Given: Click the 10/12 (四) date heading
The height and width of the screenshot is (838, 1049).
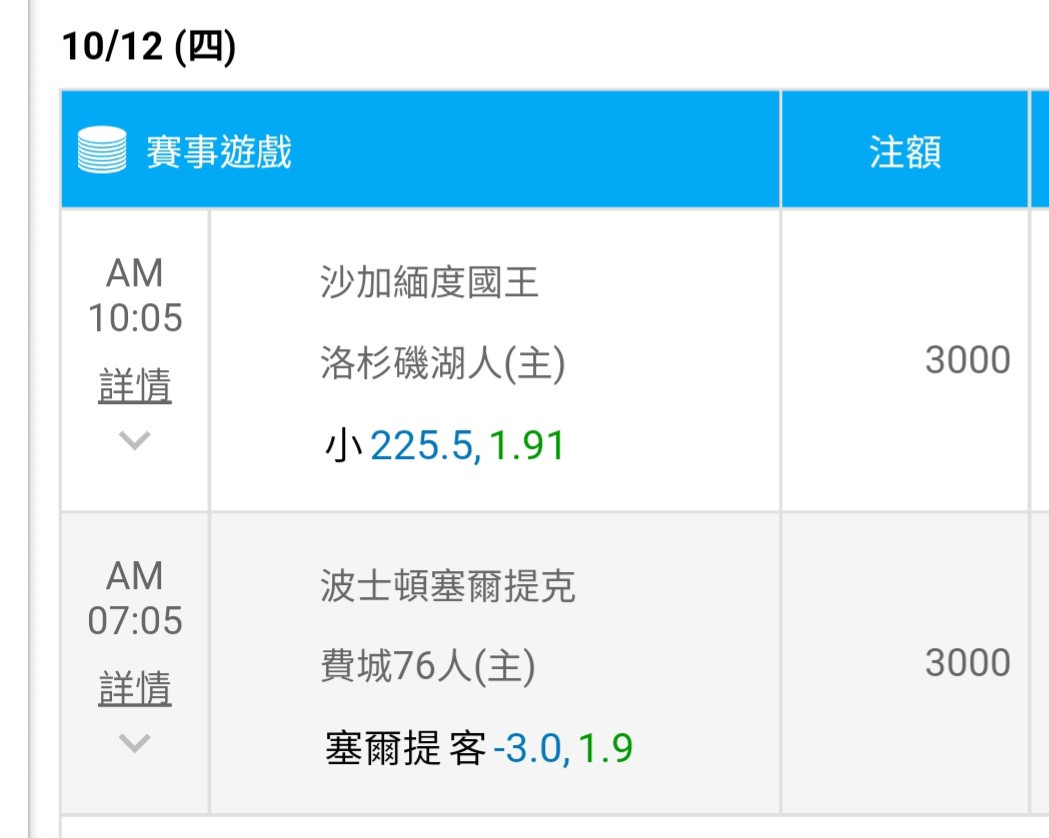Looking at the screenshot, I should (x=149, y=47).
